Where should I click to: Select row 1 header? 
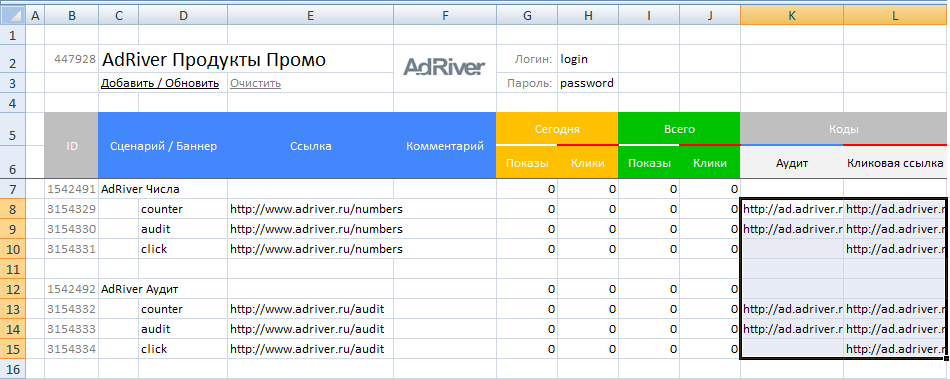pos(13,35)
